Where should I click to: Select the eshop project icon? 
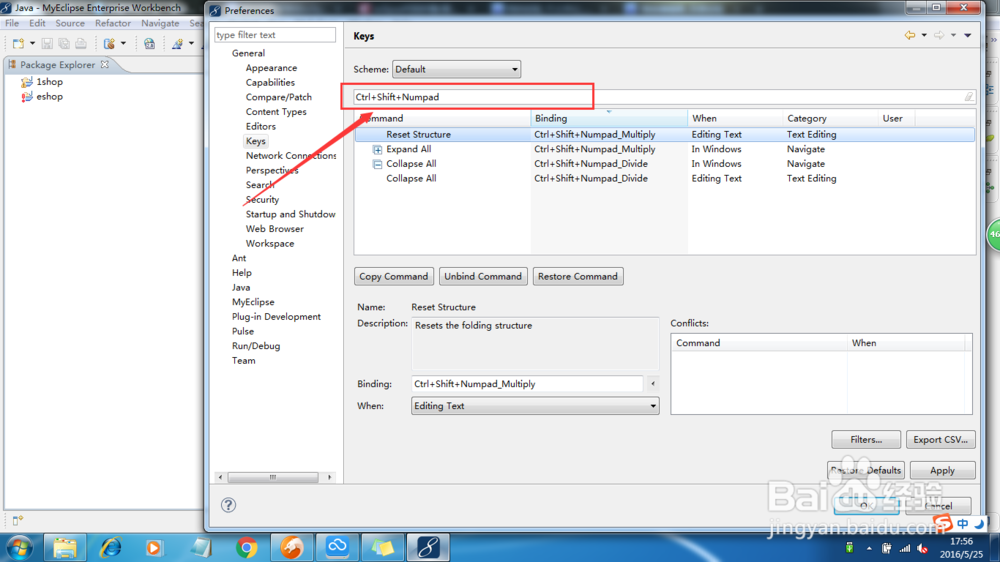26,96
